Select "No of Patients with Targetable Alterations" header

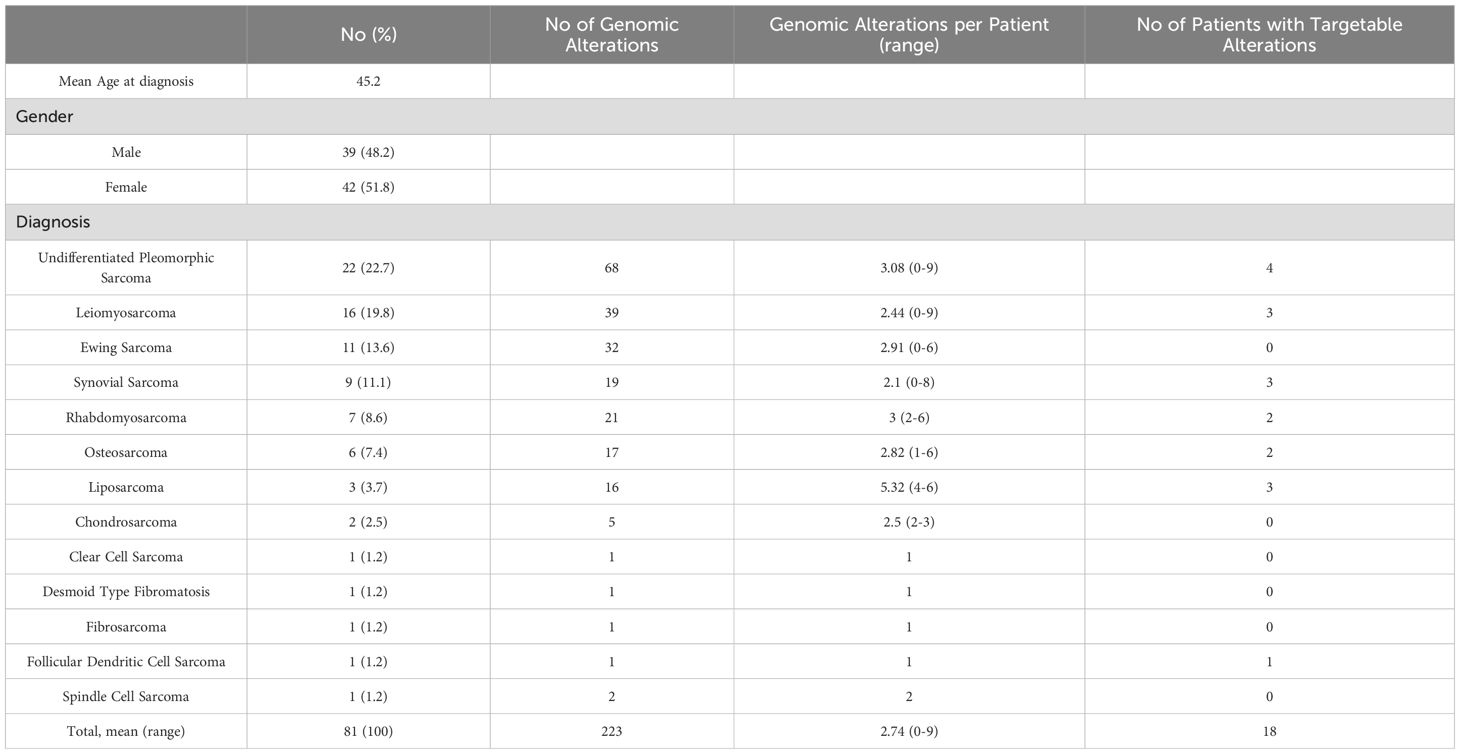(x=1268, y=34)
